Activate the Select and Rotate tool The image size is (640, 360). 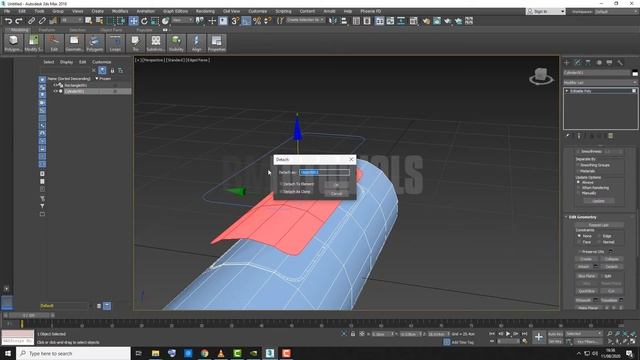pos(144,21)
